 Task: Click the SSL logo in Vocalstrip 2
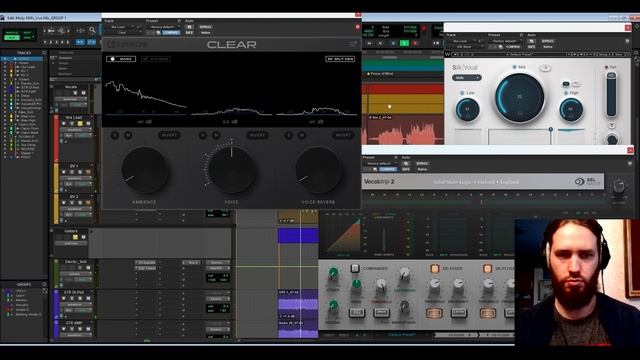coord(587,182)
